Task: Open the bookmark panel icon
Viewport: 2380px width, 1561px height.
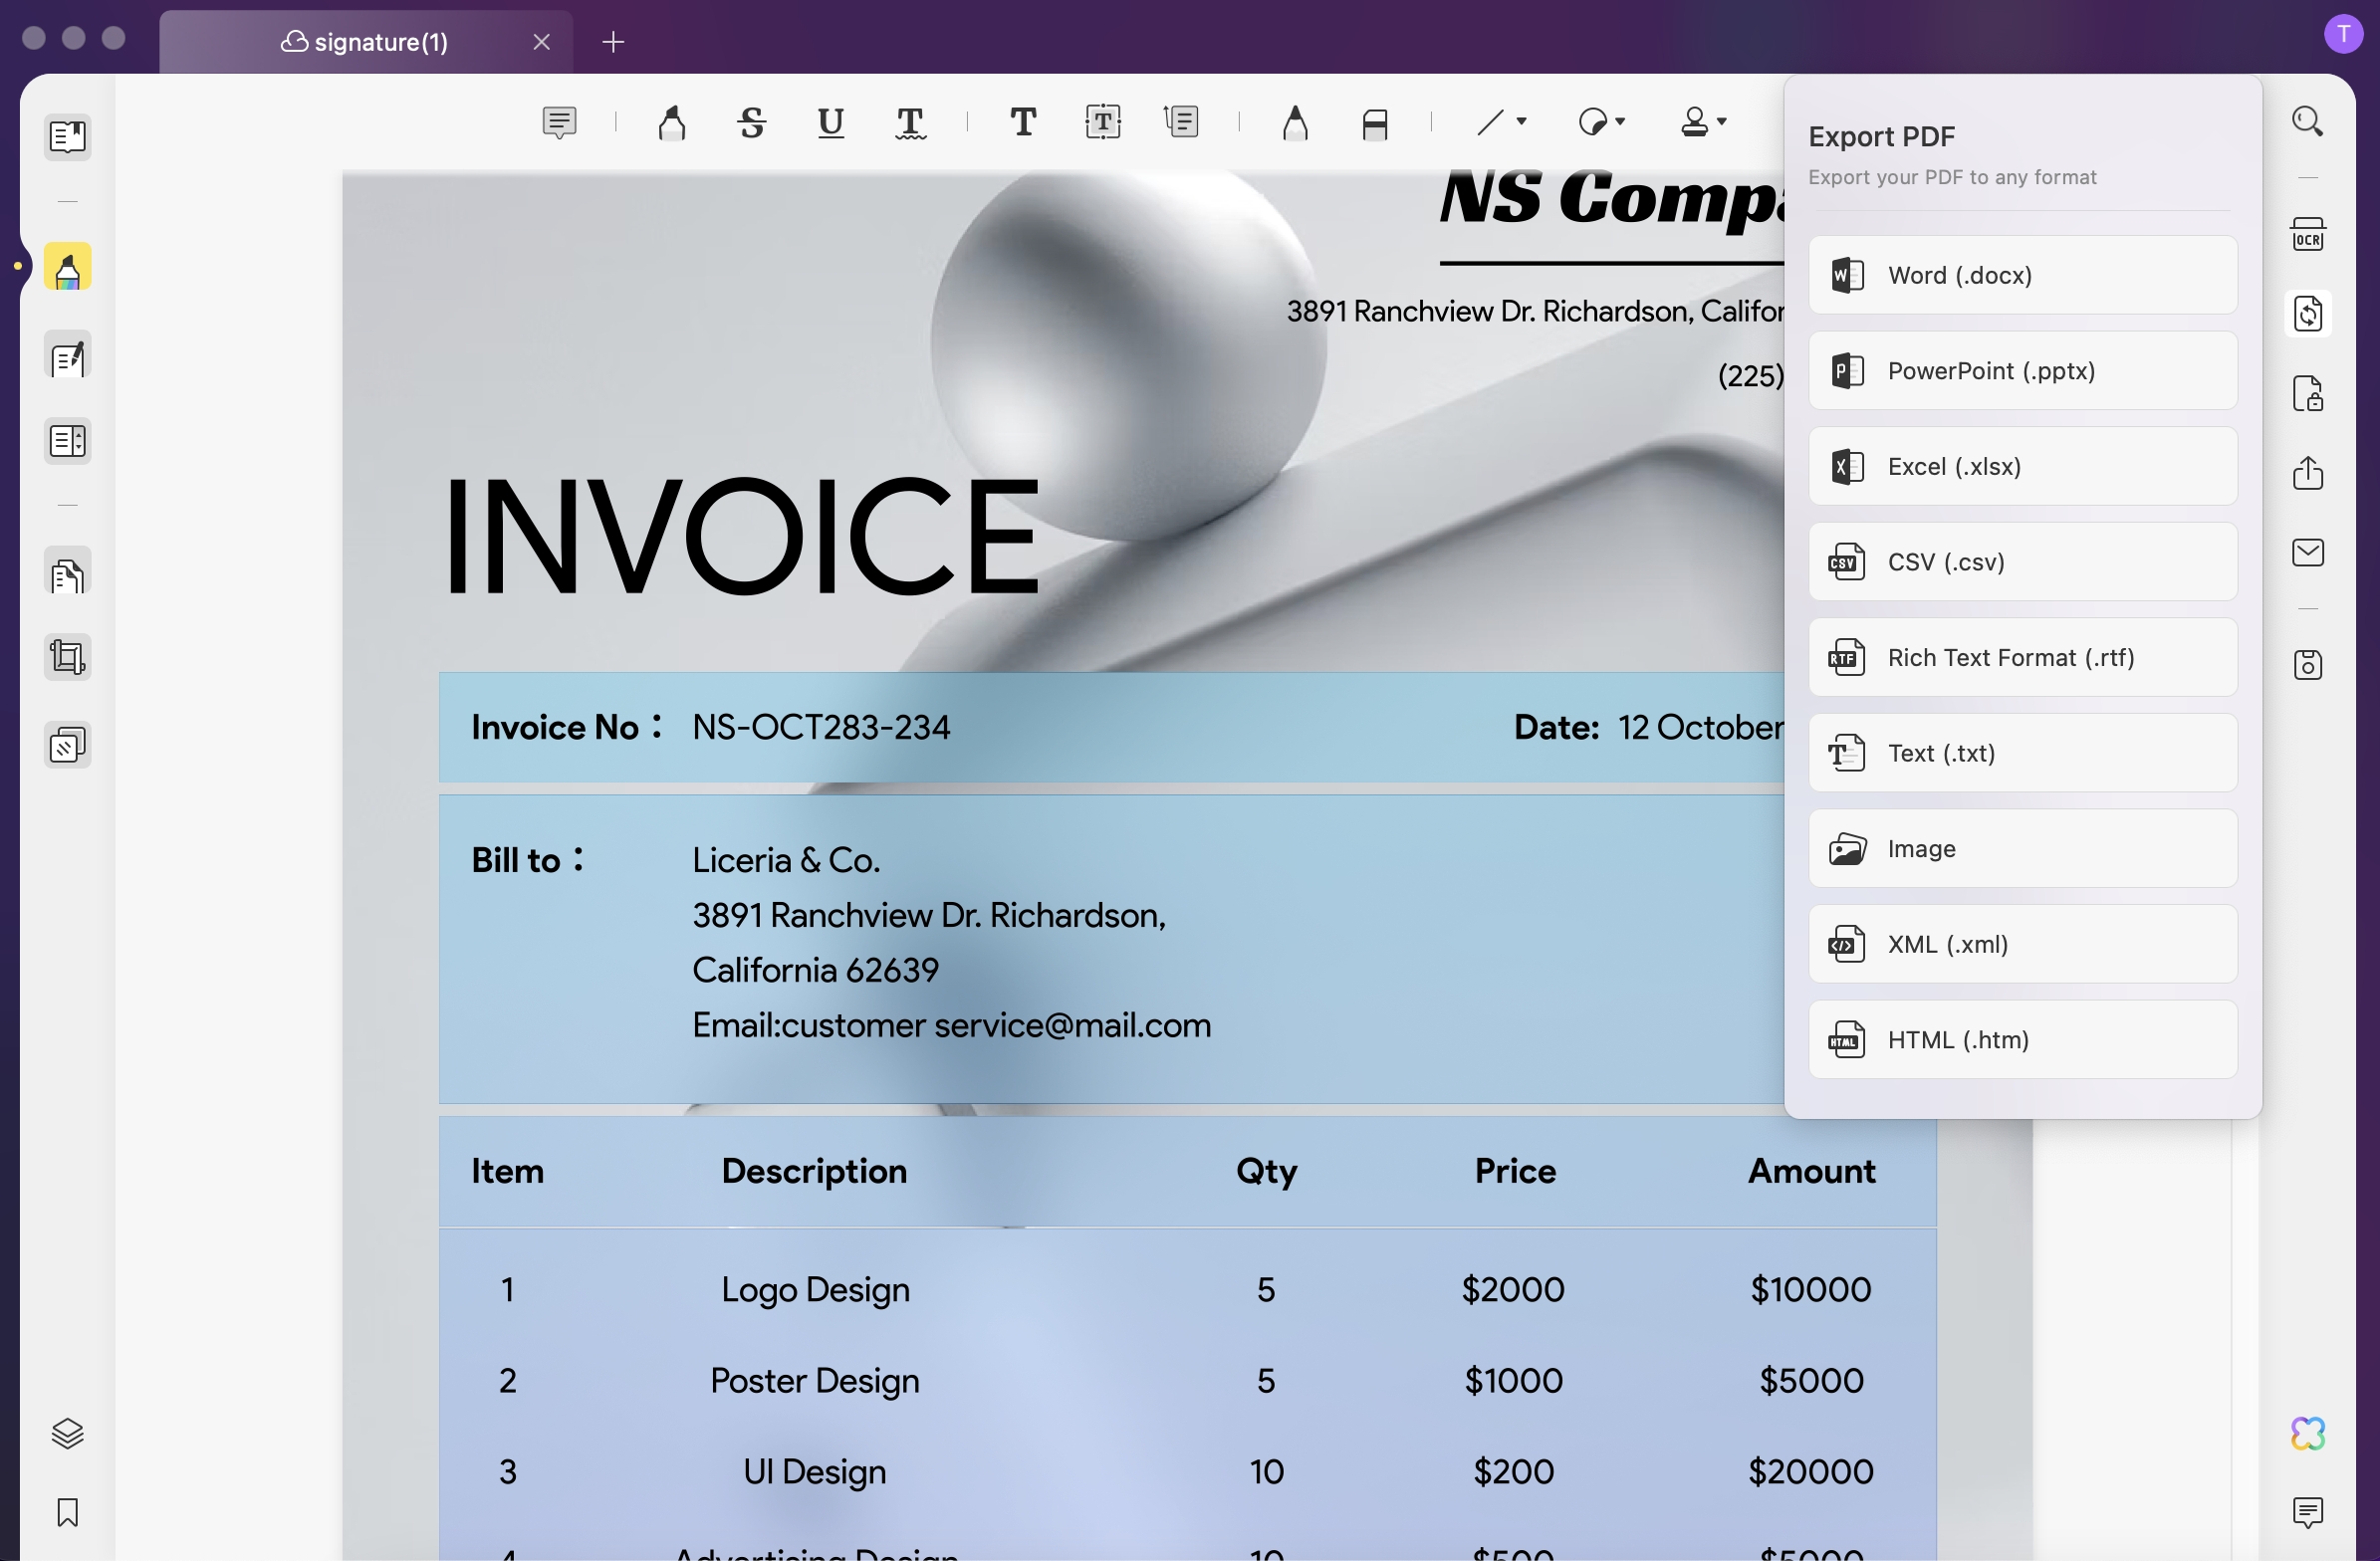Action: (67, 1512)
